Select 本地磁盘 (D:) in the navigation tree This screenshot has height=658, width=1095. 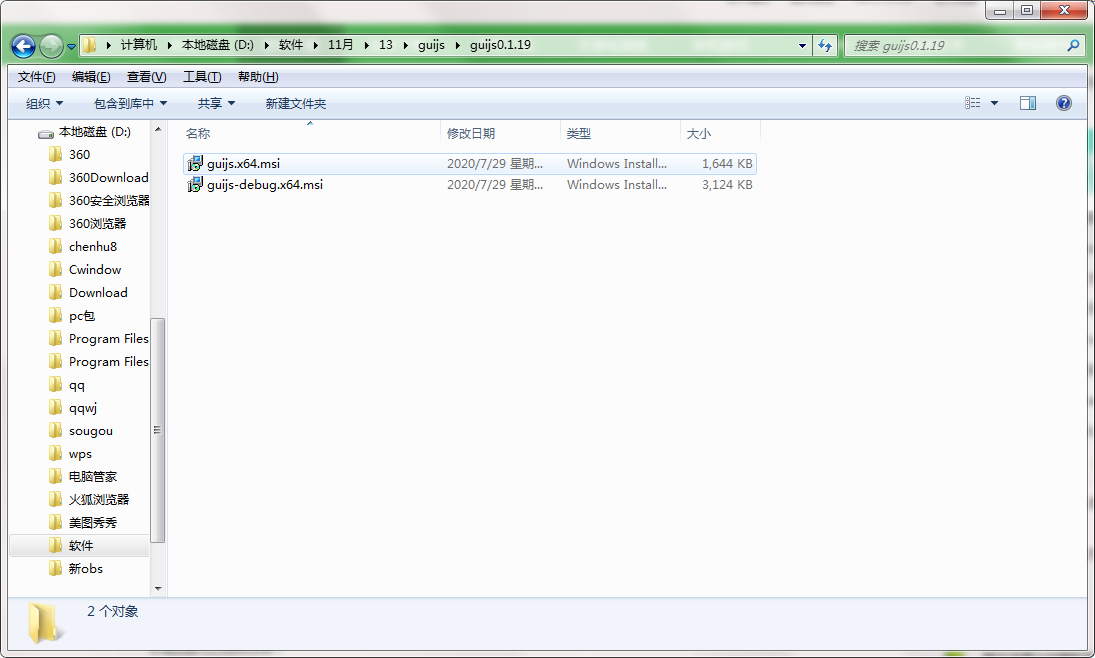(x=94, y=132)
